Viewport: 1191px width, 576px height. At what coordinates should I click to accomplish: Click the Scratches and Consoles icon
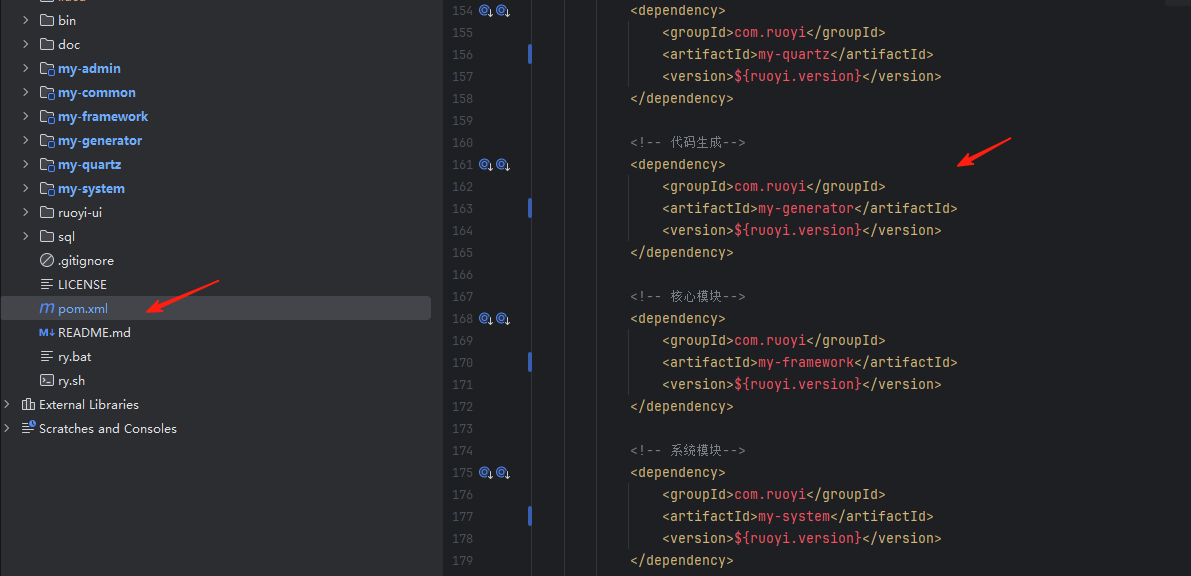(x=28, y=429)
